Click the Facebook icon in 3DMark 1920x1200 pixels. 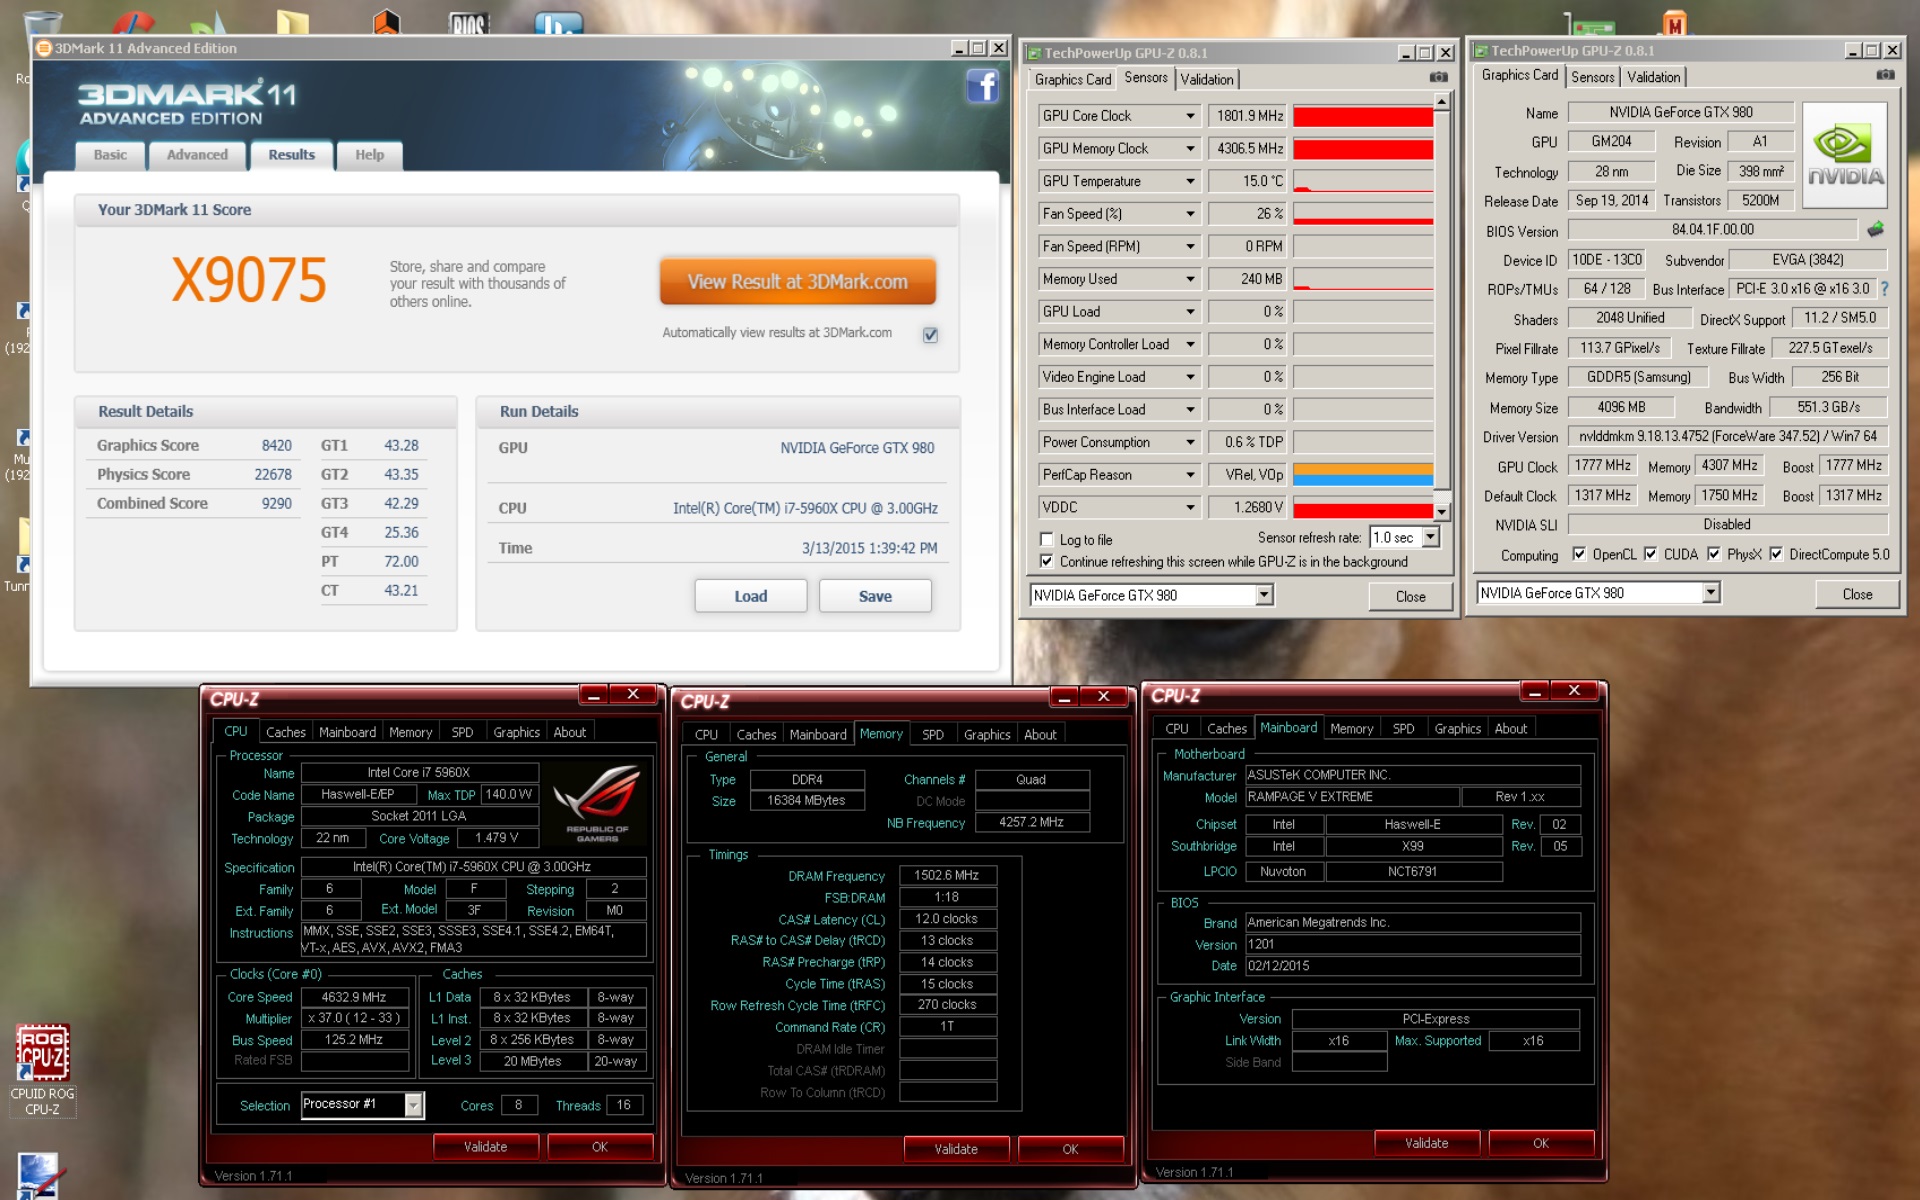982,86
